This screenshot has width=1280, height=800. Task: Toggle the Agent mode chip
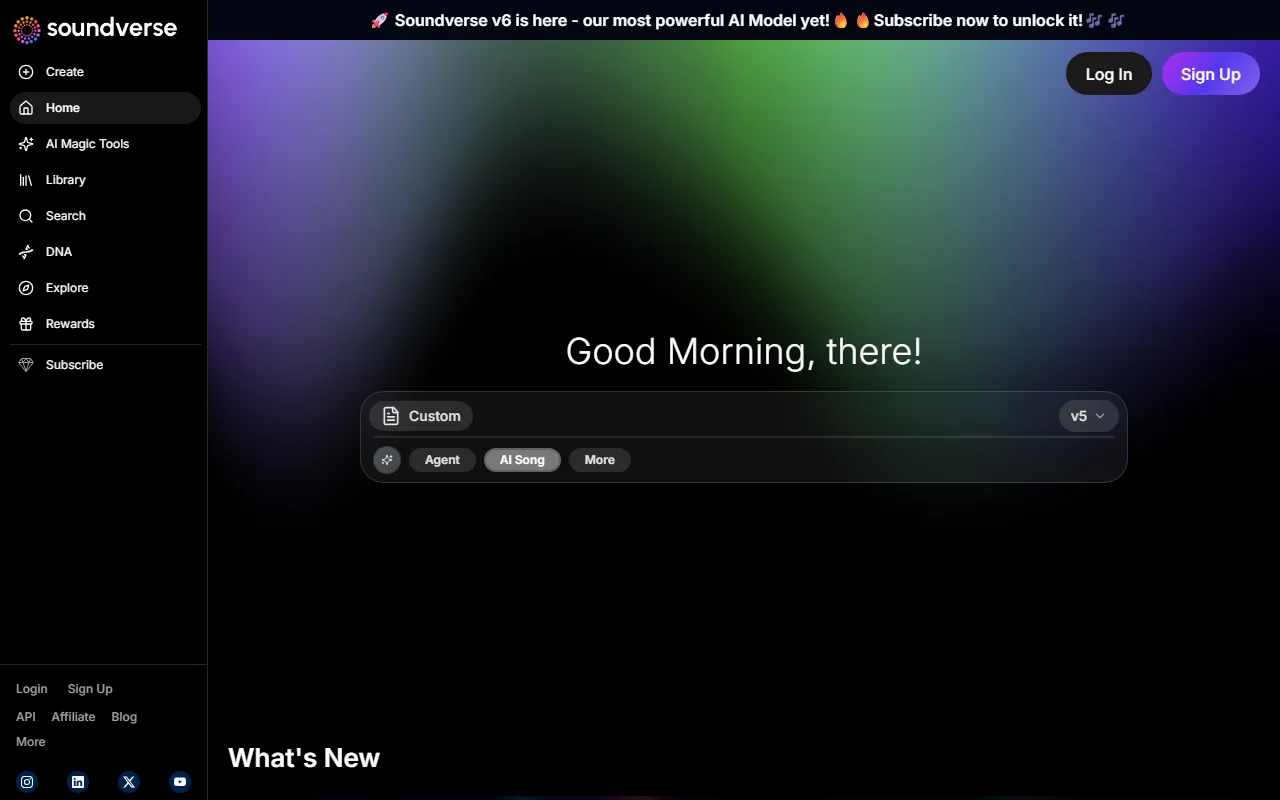tap(442, 460)
